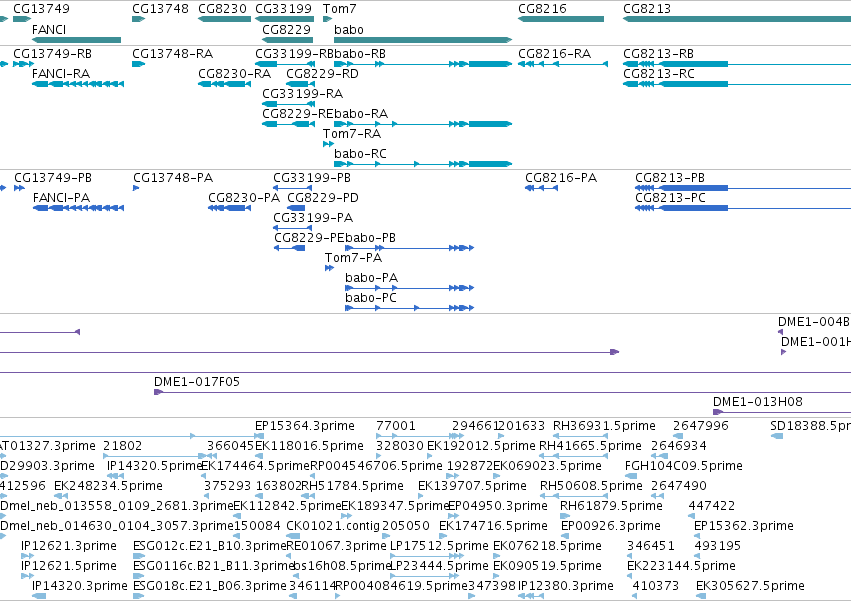
Task: Select the CG8213 gene label
Action: pyautogui.click(x=647, y=9)
